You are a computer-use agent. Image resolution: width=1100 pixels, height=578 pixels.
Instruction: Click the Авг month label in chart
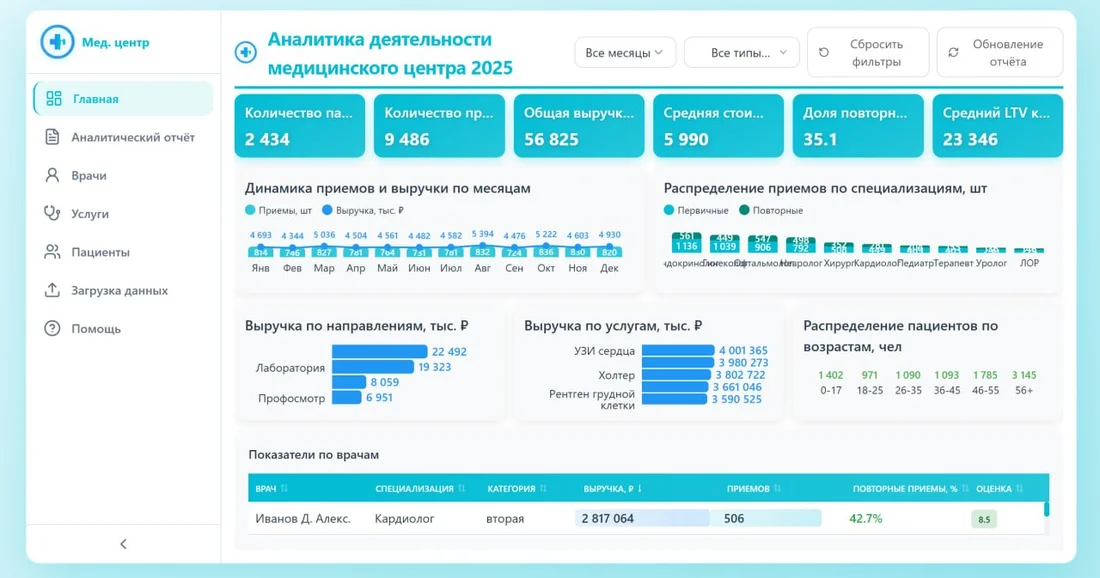483,268
